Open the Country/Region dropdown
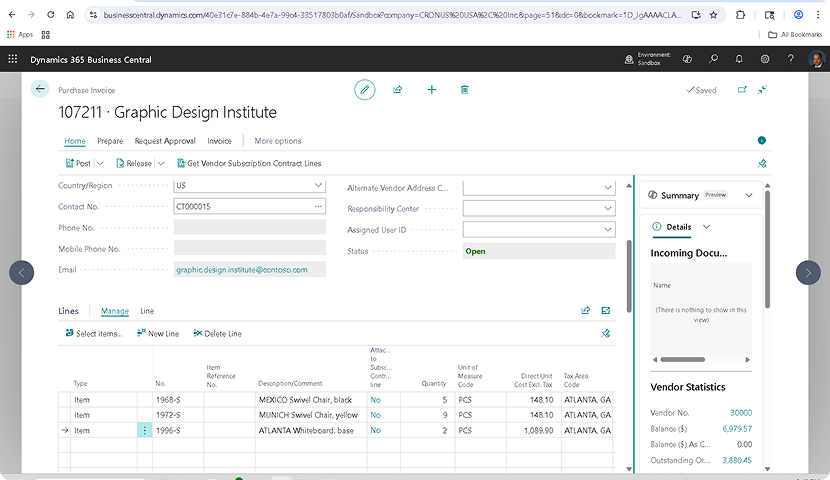This screenshot has height=480, width=830. tap(318, 186)
